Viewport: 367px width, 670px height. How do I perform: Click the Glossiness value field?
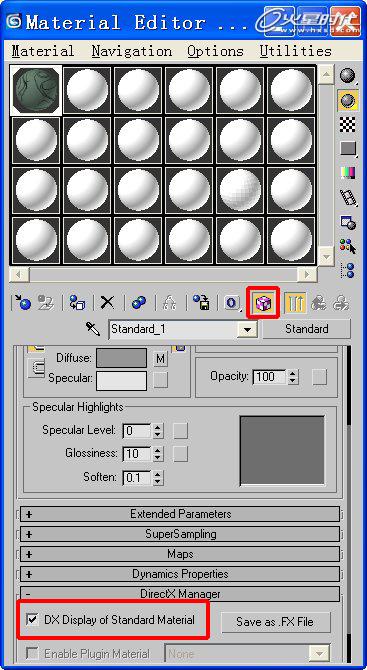click(137, 454)
